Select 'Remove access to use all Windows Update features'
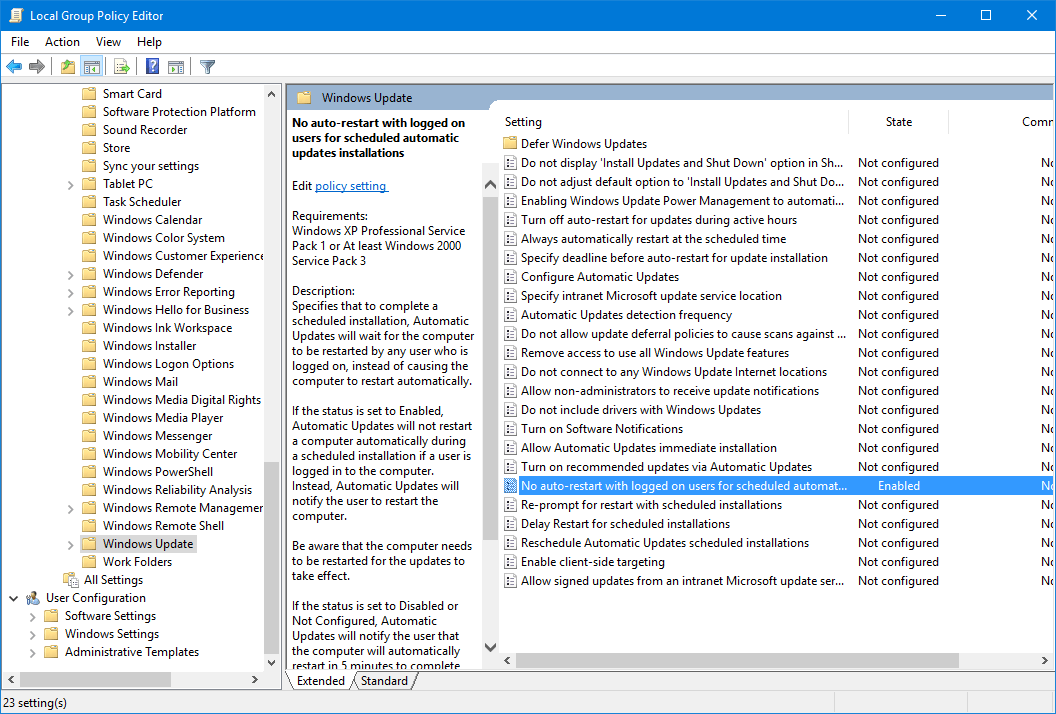1056x714 pixels. pos(655,352)
